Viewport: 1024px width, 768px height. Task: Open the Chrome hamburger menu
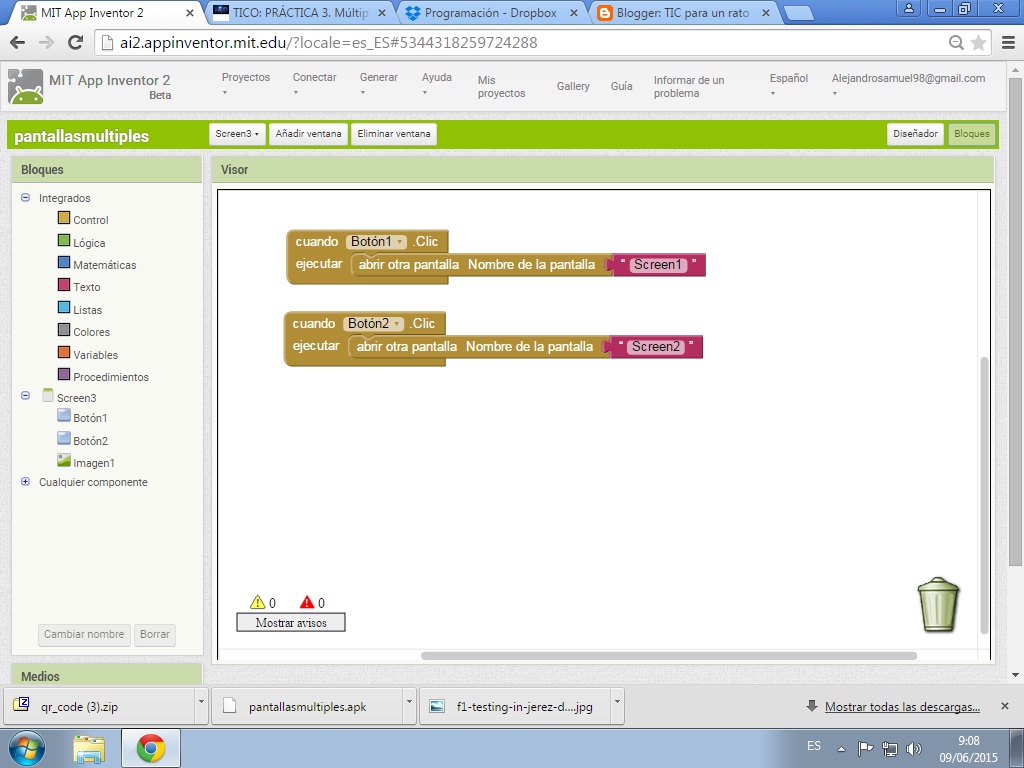pos(1008,42)
